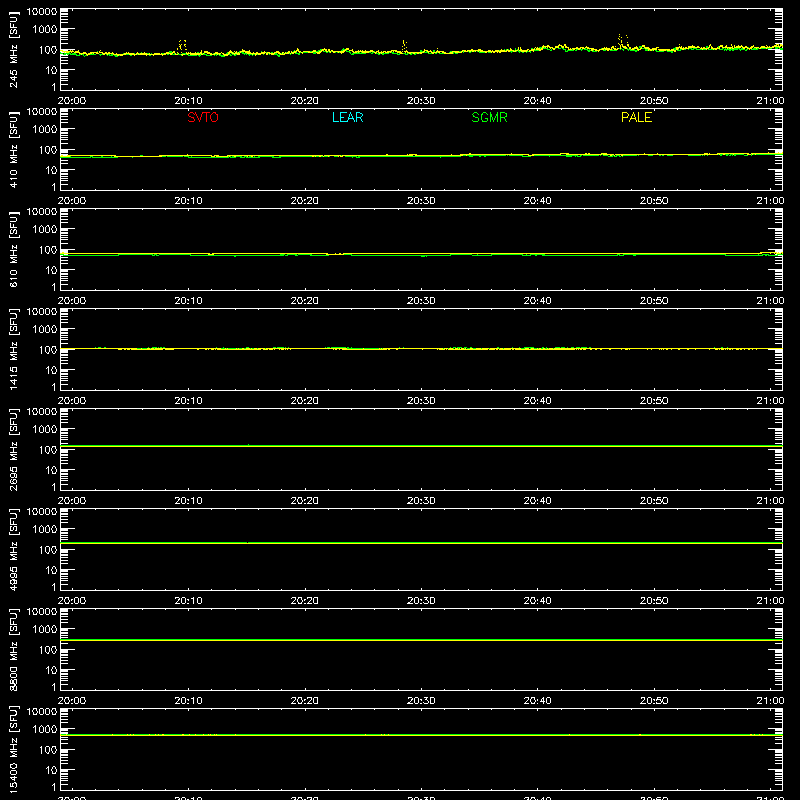The image size is (800, 800).
Task: Click the 1000 y-axis value of 410 MHz plot
Action: pos(45,130)
